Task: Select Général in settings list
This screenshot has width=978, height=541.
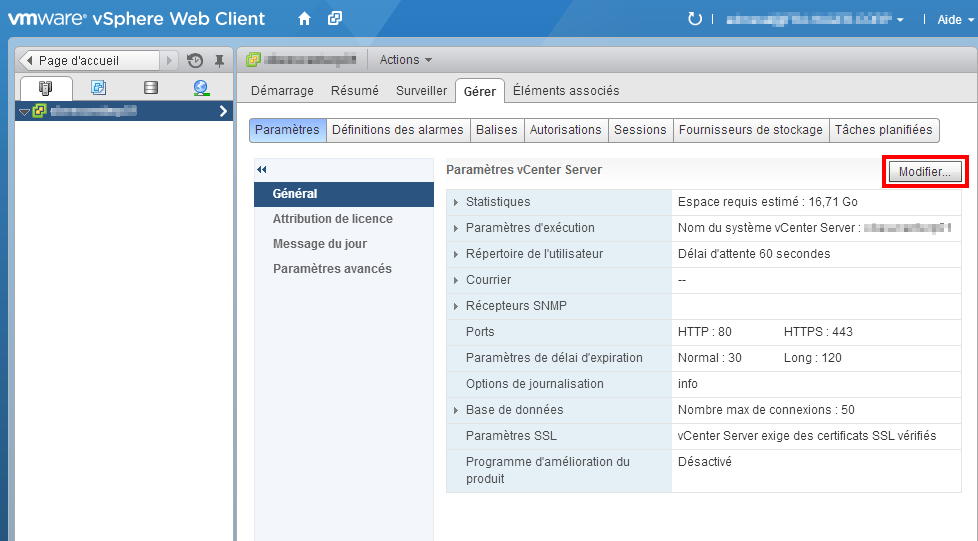Action: pos(344,194)
